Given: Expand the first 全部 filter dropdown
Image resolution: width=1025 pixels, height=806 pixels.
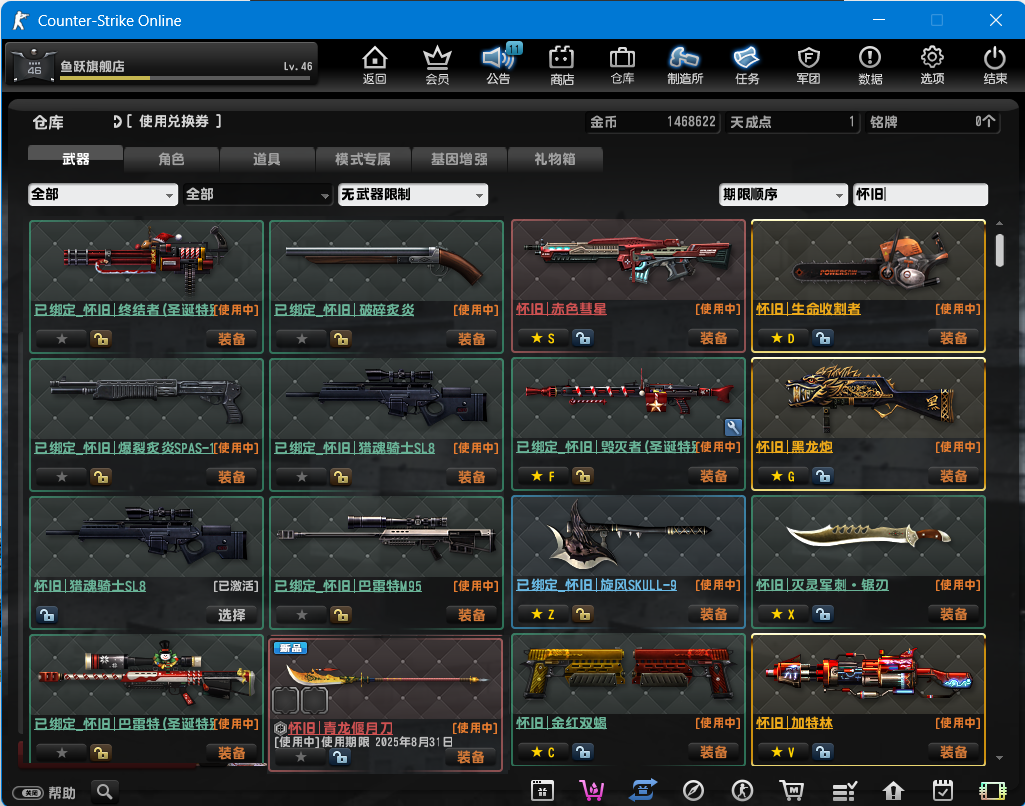Looking at the screenshot, I should tap(103, 194).
